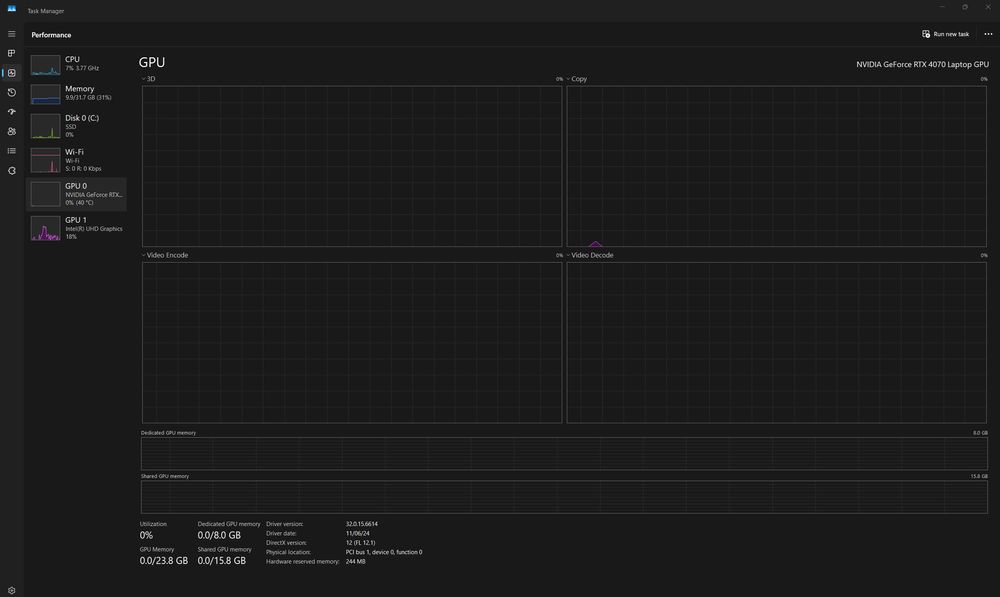Open the hamburger navigation menu
1000x597 pixels.
tap(11, 34)
